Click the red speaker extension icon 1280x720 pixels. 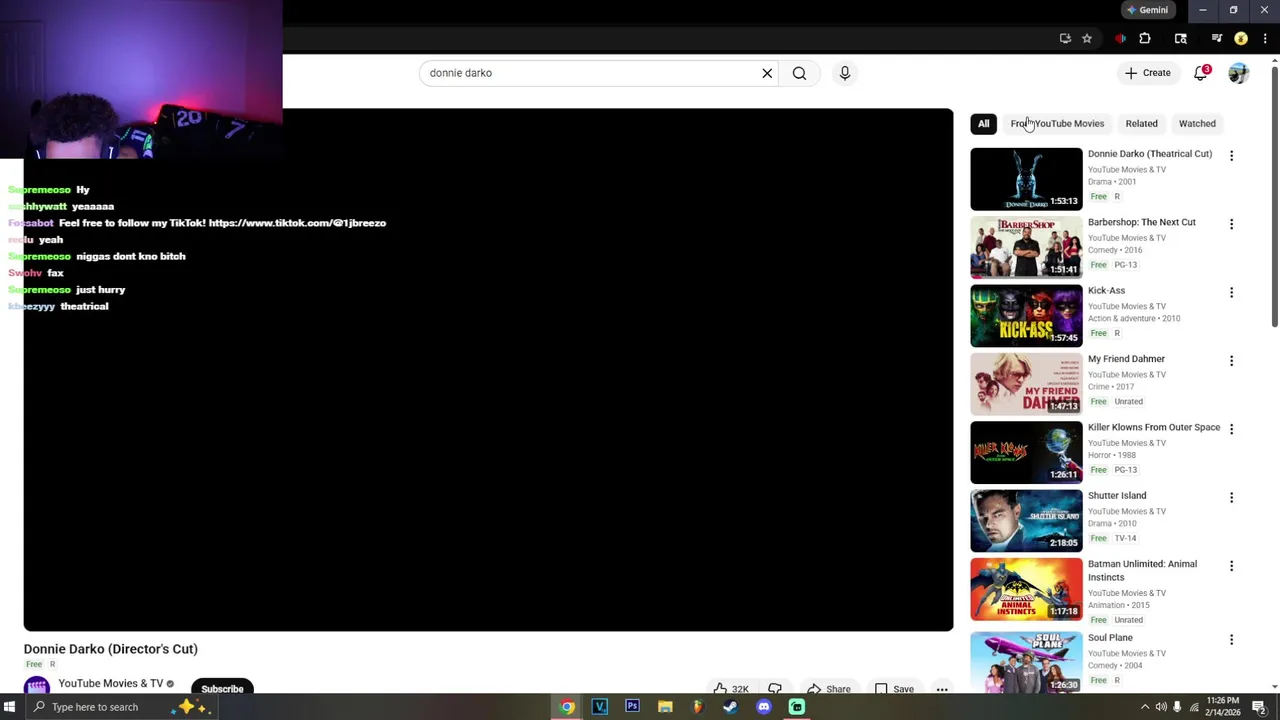click(1120, 39)
